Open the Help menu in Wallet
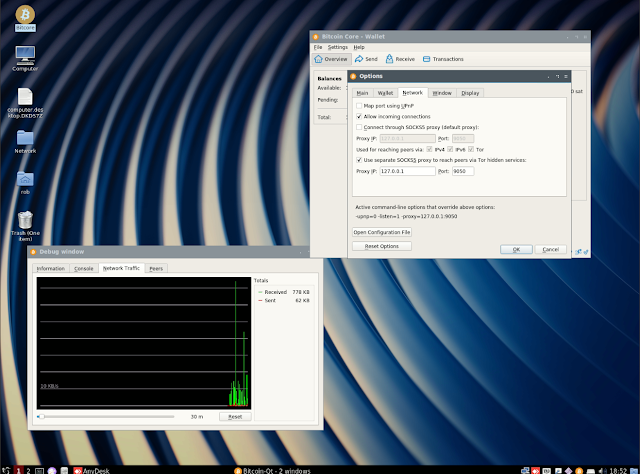Image resolution: width=640 pixels, height=474 pixels. (x=359, y=47)
